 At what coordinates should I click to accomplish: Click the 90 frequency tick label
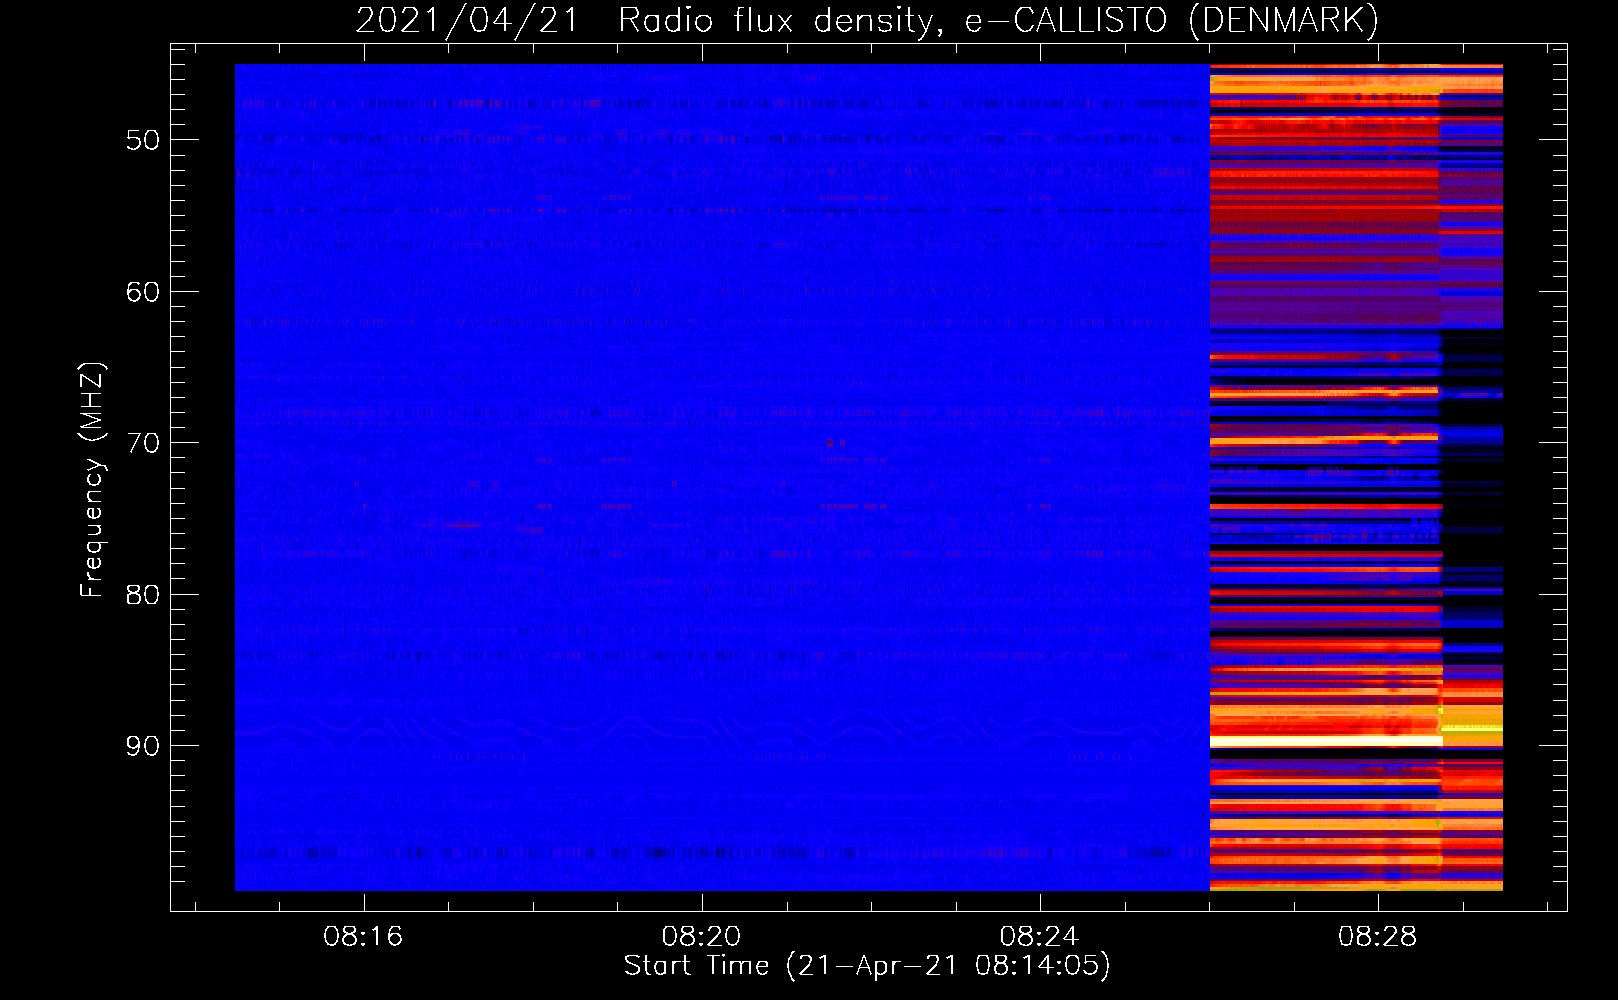[143, 746]
